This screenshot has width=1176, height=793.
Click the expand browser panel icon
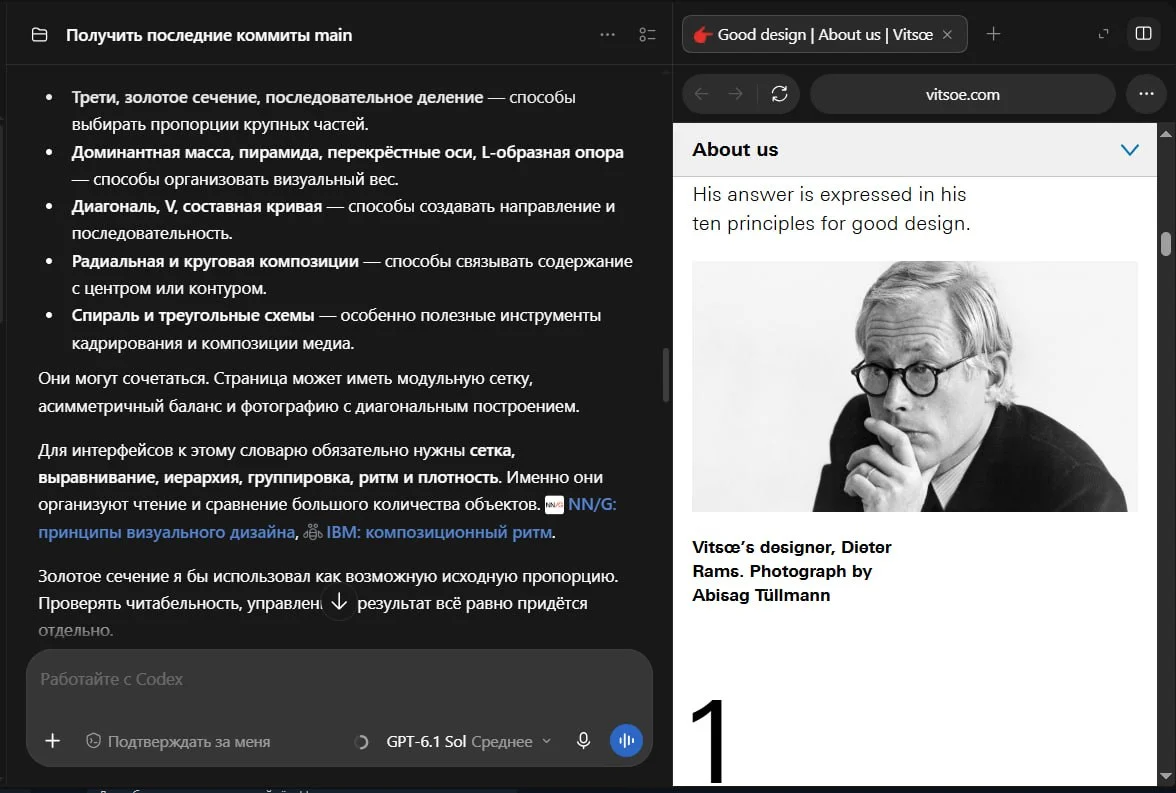[1103, 34]
